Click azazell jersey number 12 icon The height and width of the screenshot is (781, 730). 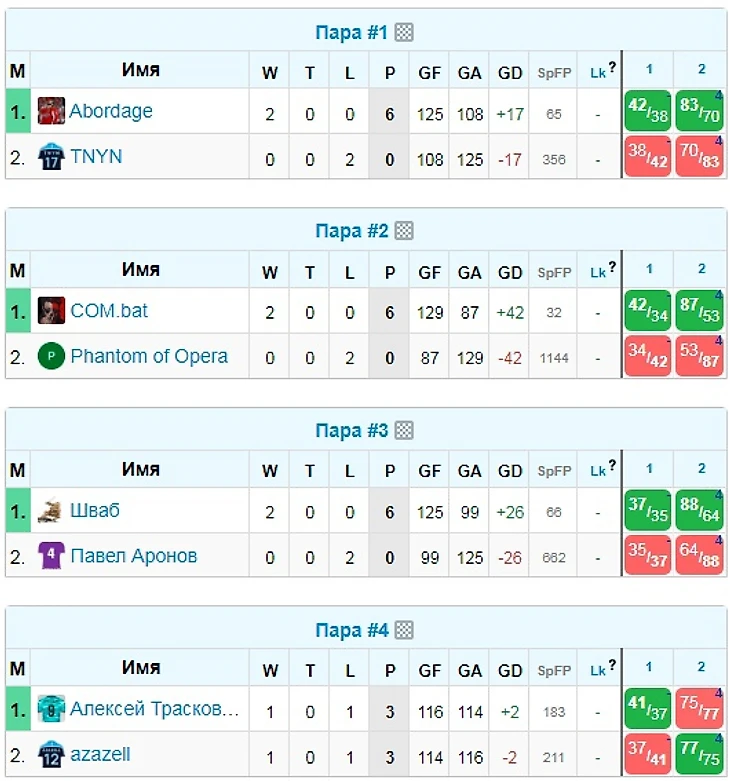click(51, 755)
